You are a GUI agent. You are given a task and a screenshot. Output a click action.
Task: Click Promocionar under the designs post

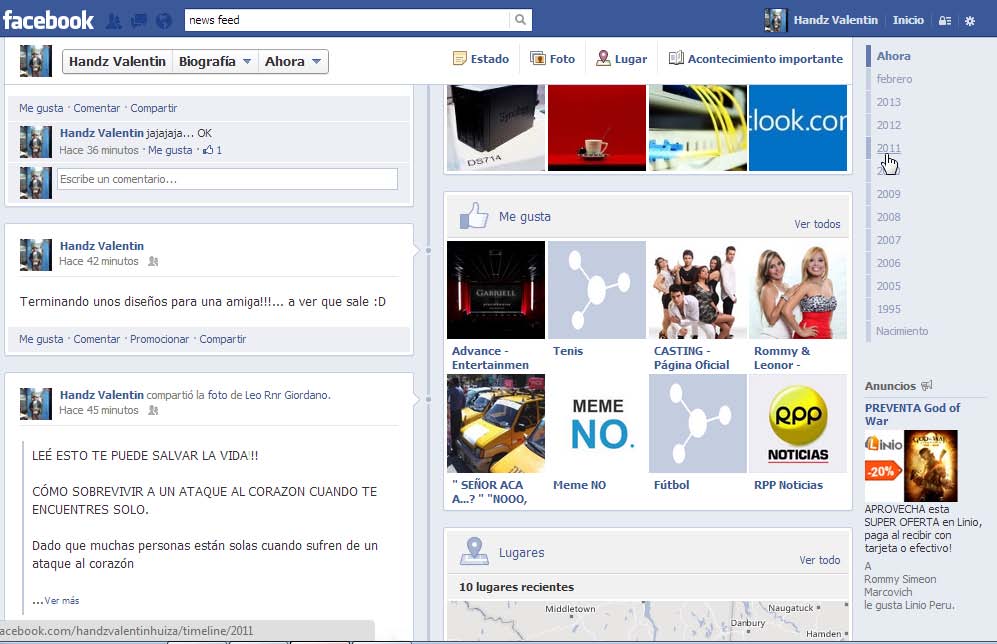point(159,339)
